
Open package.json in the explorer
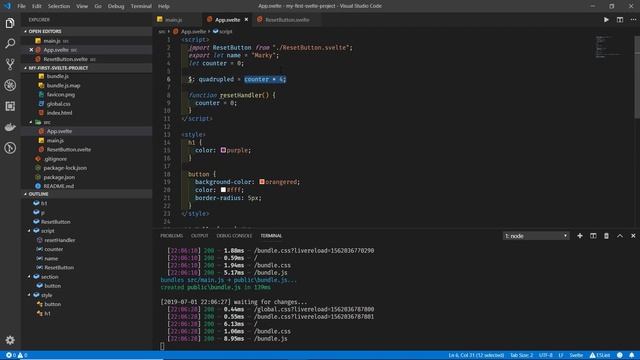59,177
